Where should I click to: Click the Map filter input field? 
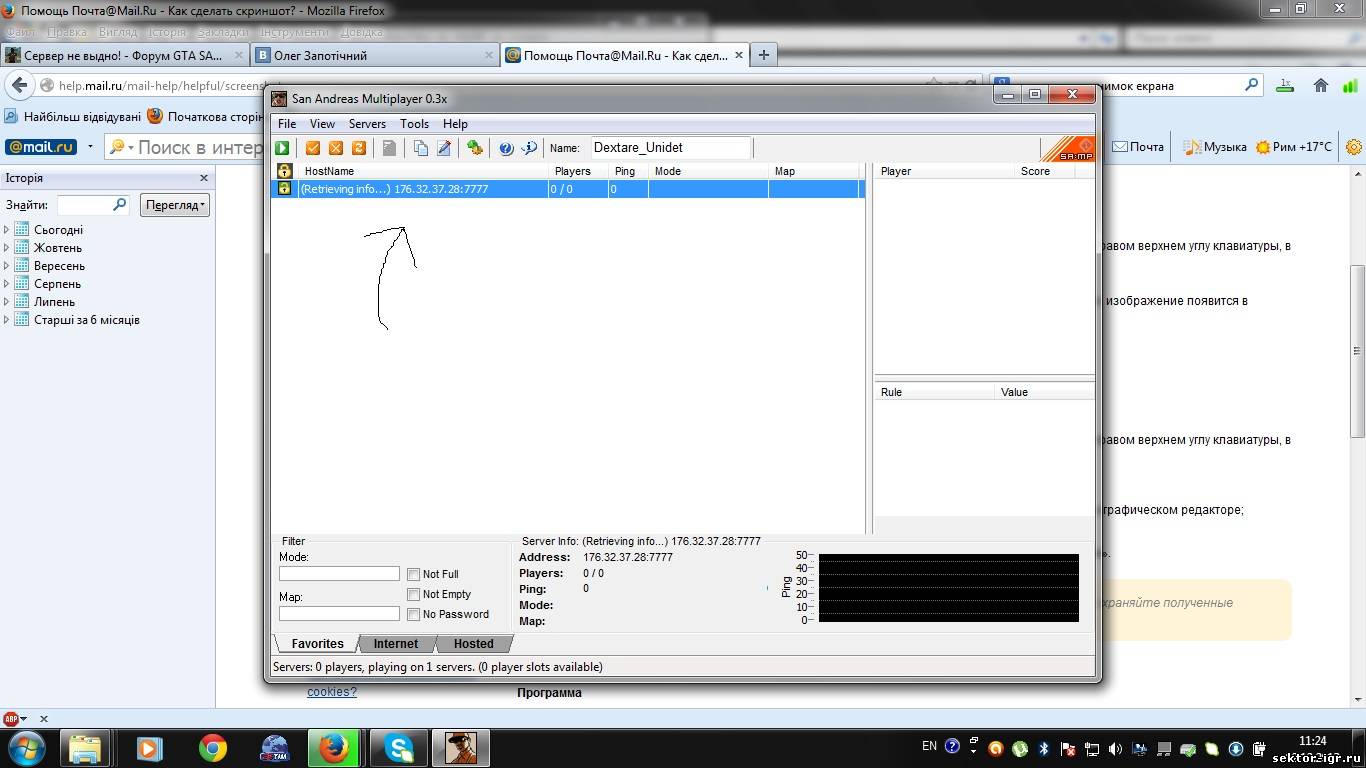[x=339, y=614]
